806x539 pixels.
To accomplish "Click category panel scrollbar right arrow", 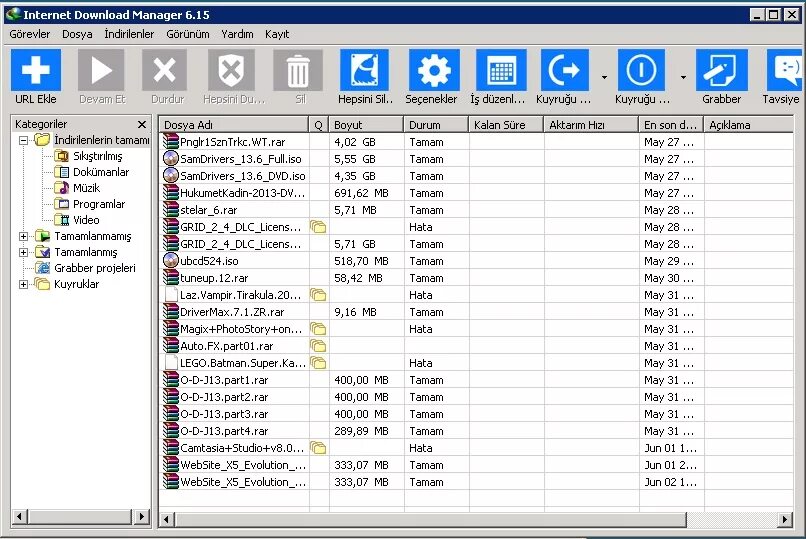I will tap(141, 516).
